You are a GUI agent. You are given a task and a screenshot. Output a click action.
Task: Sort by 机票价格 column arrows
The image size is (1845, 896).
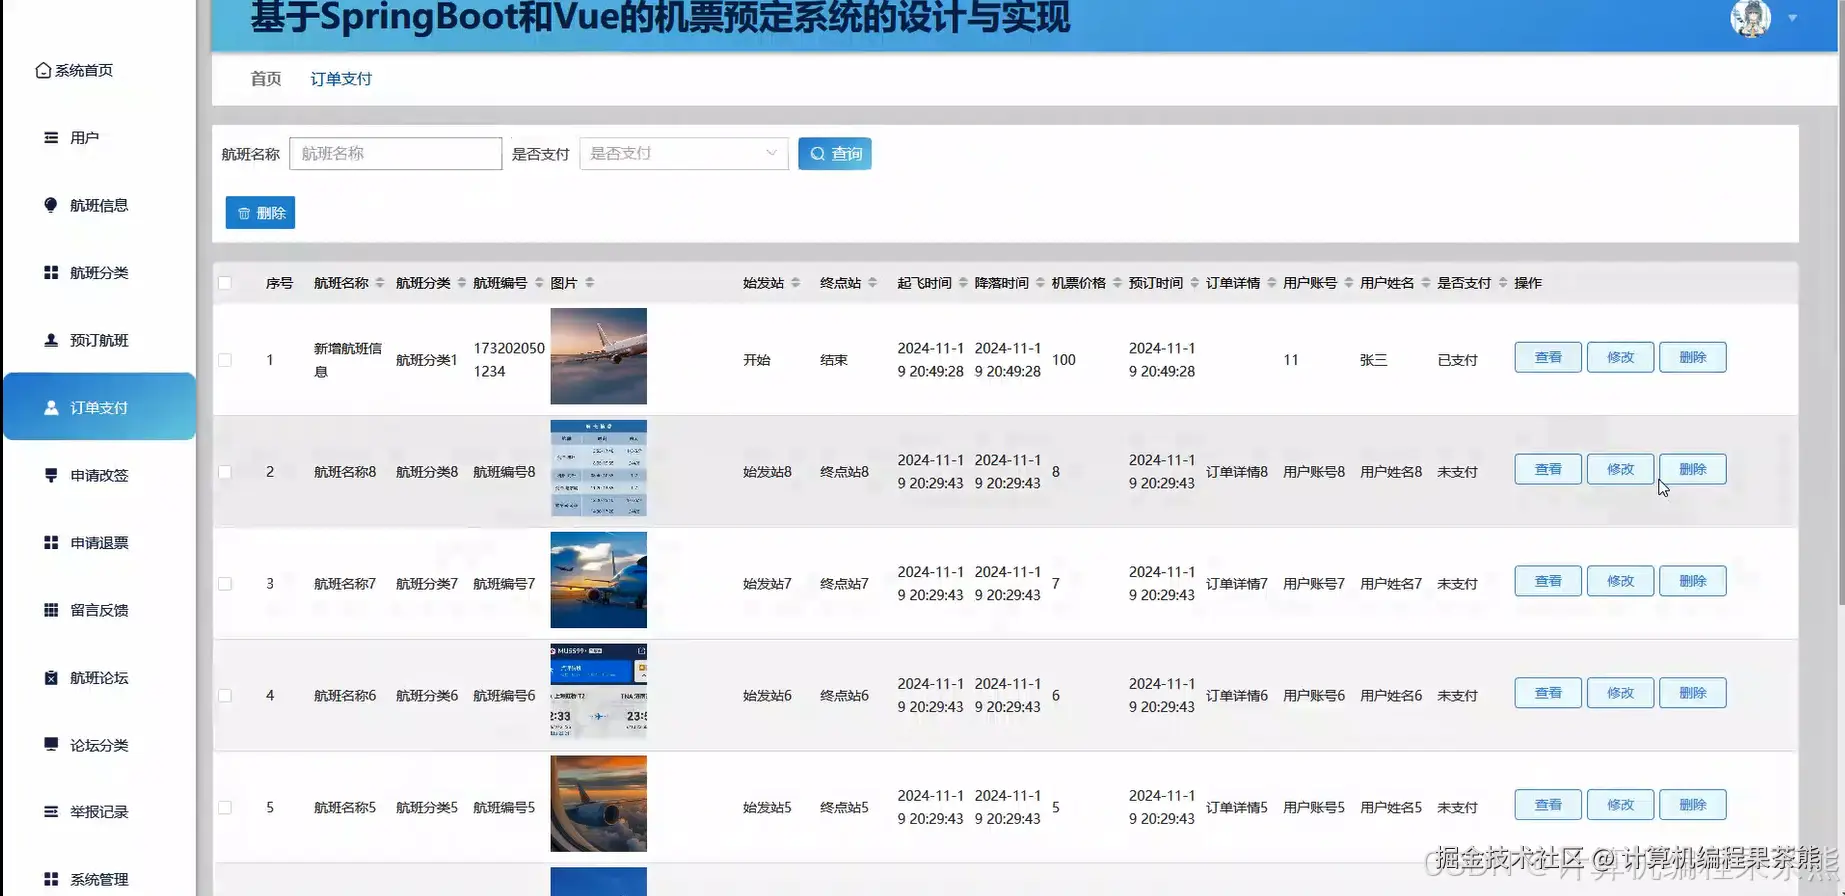coord(1117,283)
